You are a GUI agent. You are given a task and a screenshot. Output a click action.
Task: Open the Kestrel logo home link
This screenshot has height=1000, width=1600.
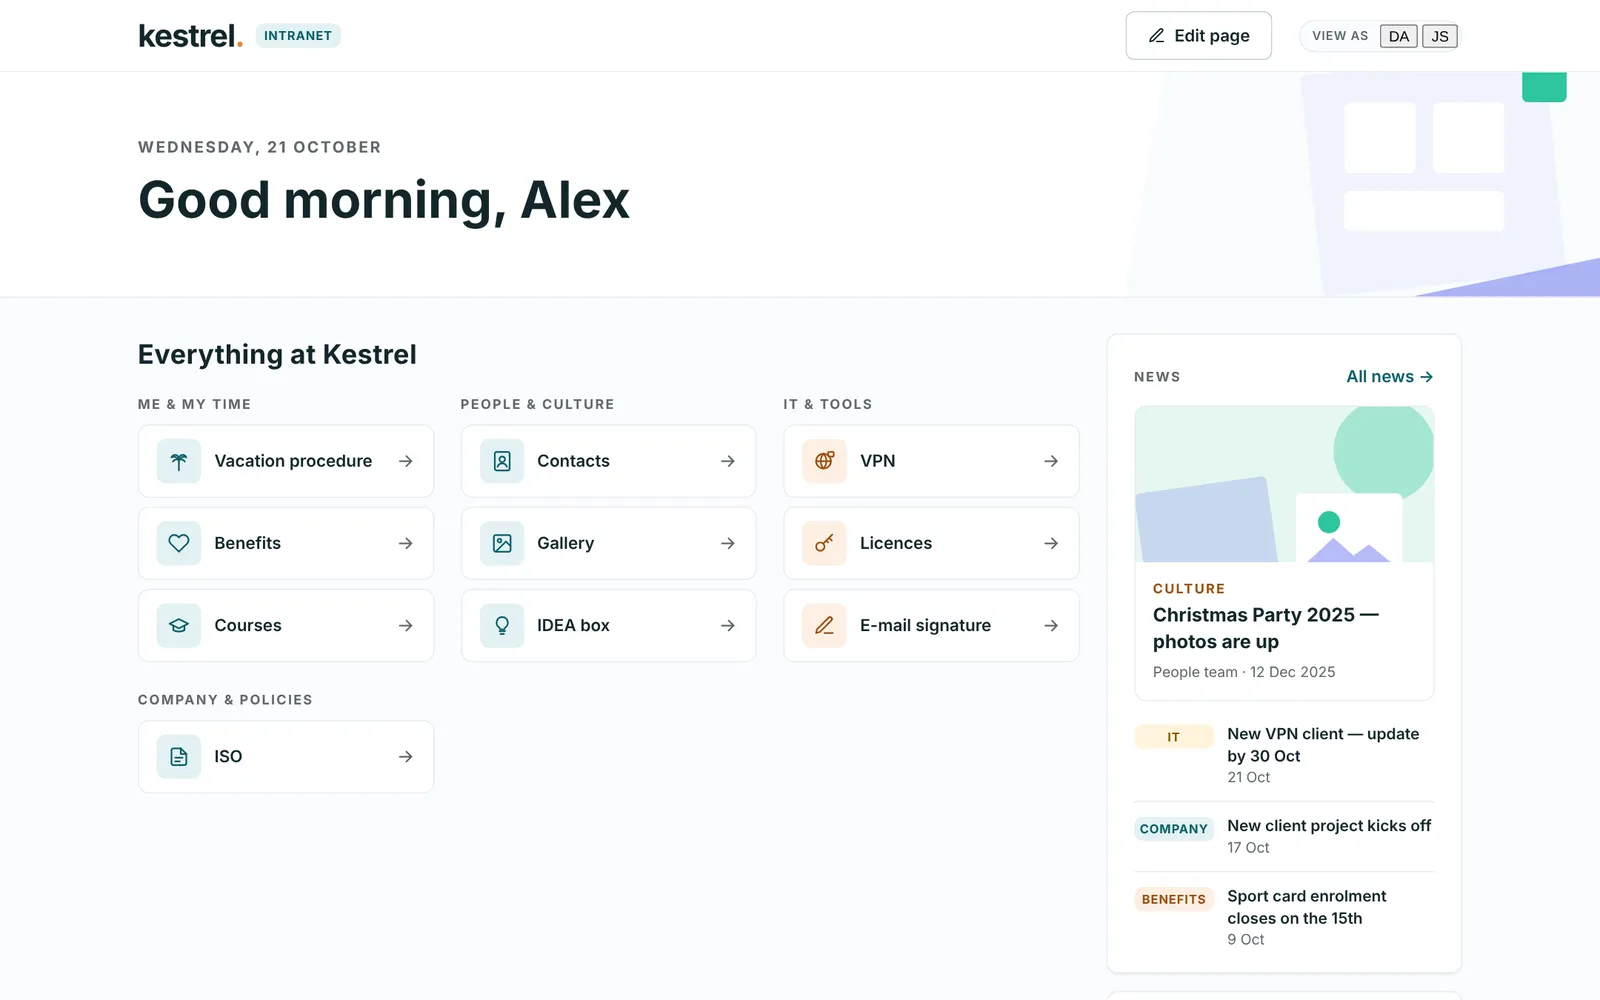(x=190, y=36)
